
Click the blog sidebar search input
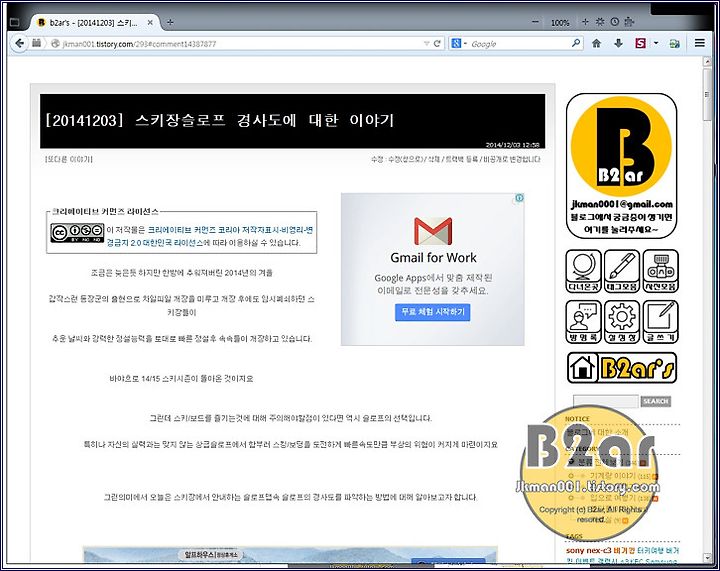(x=606, y=402)
